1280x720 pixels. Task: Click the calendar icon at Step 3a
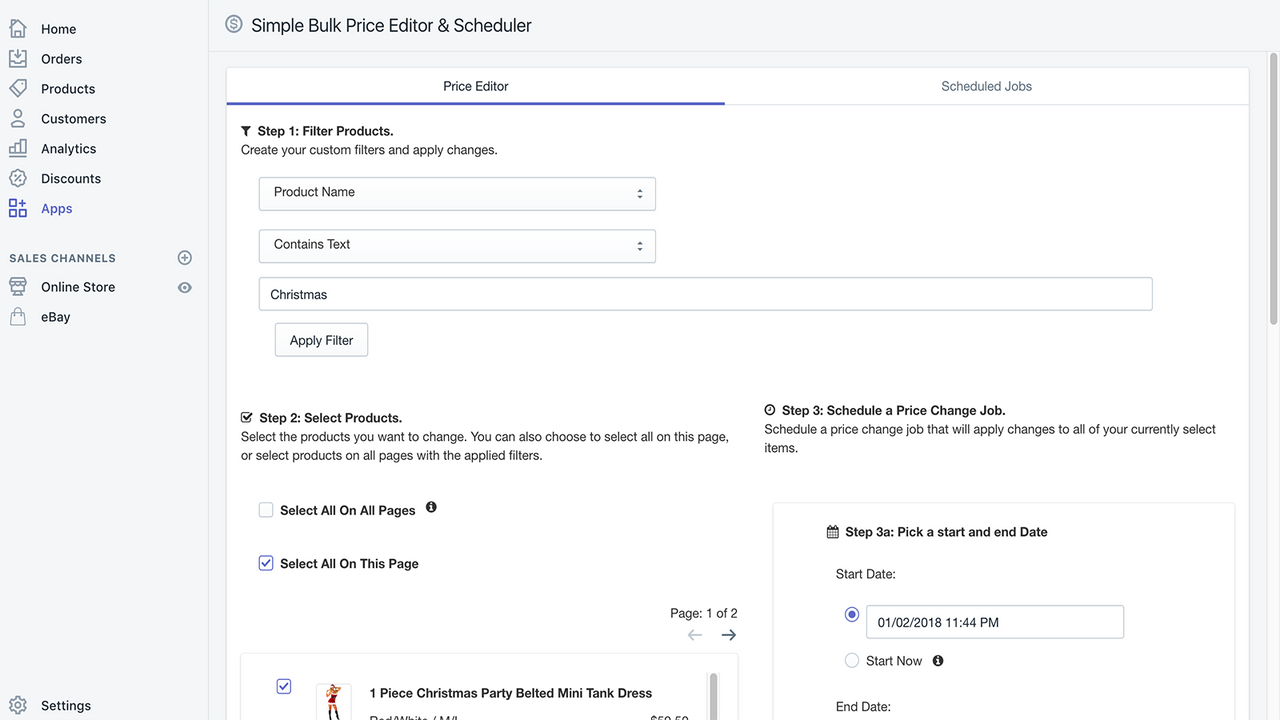(x=833, y=532)
